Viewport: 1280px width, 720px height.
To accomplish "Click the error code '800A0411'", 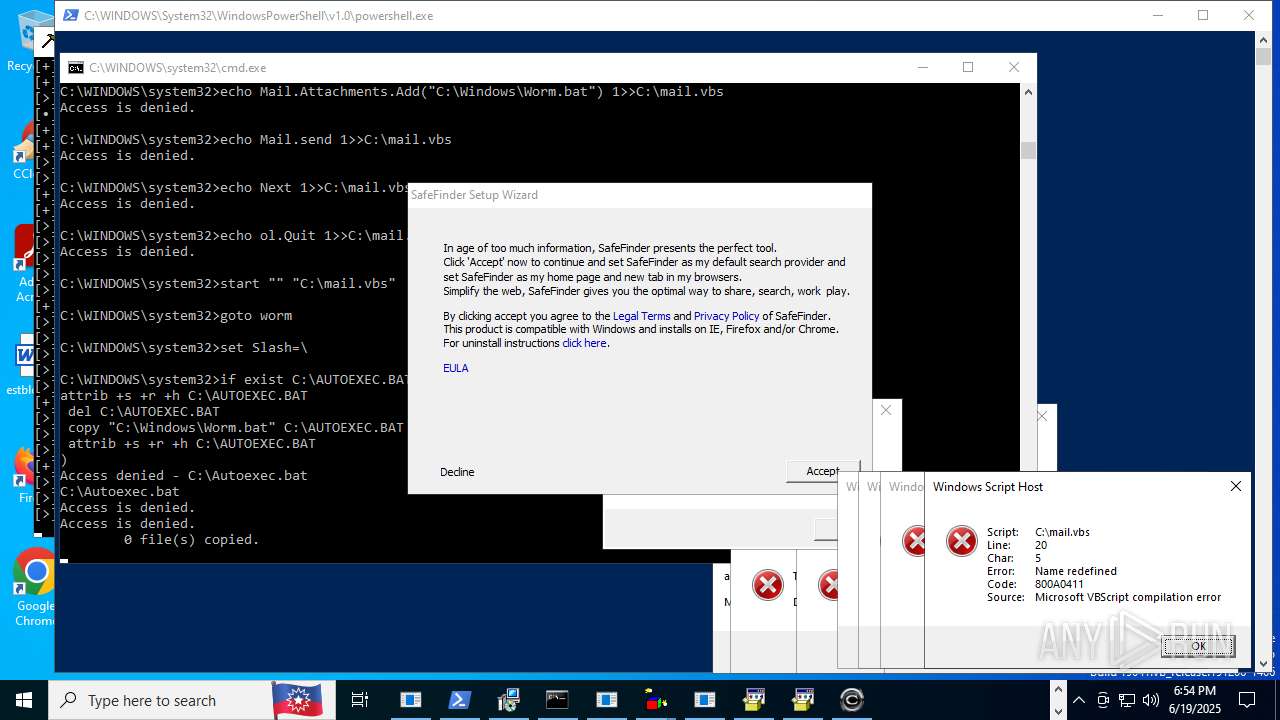I will [x=1059, y=584].
